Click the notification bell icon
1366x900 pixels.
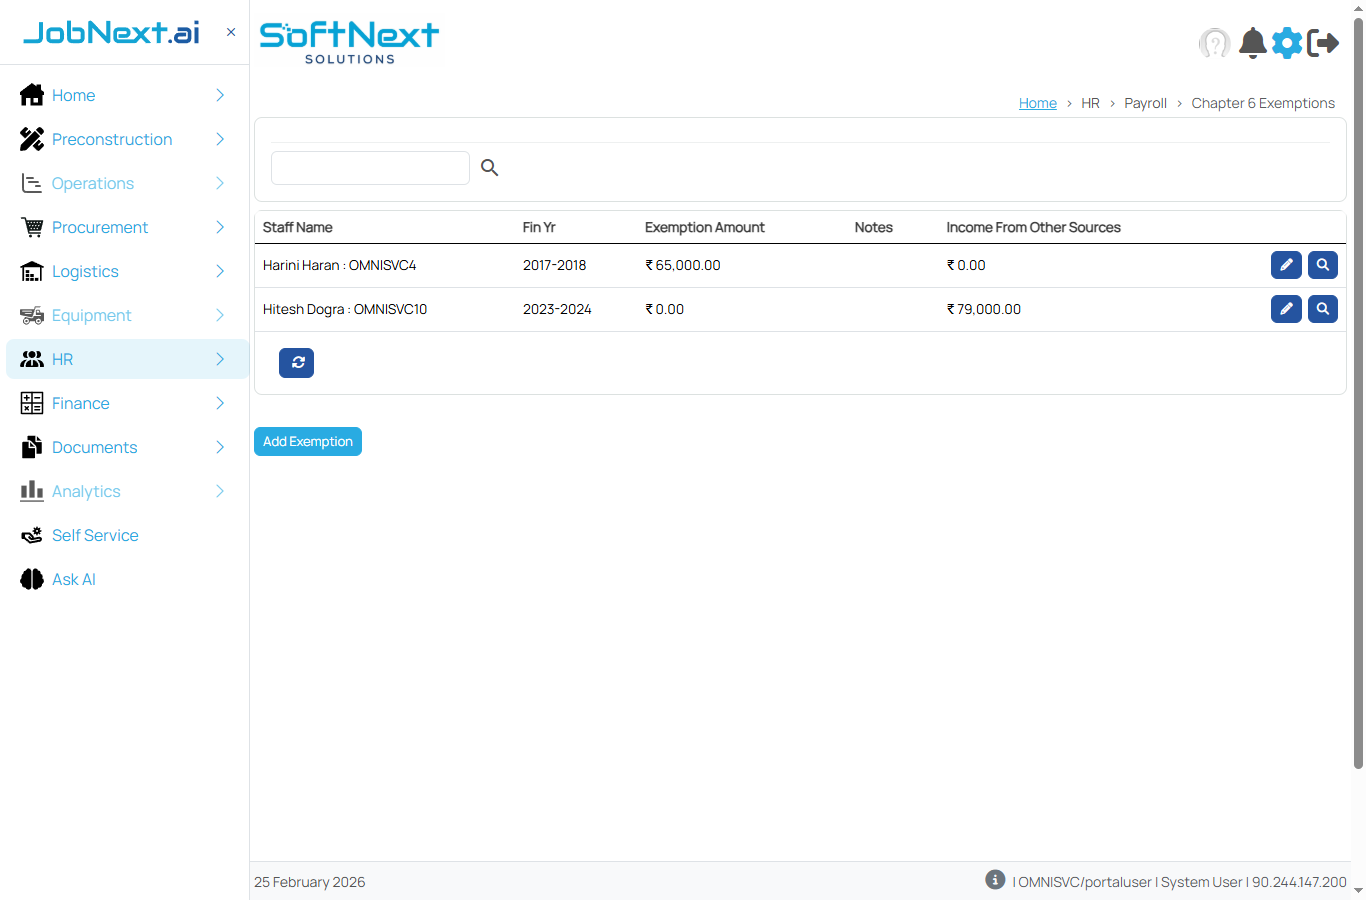tap(1252, 43)
